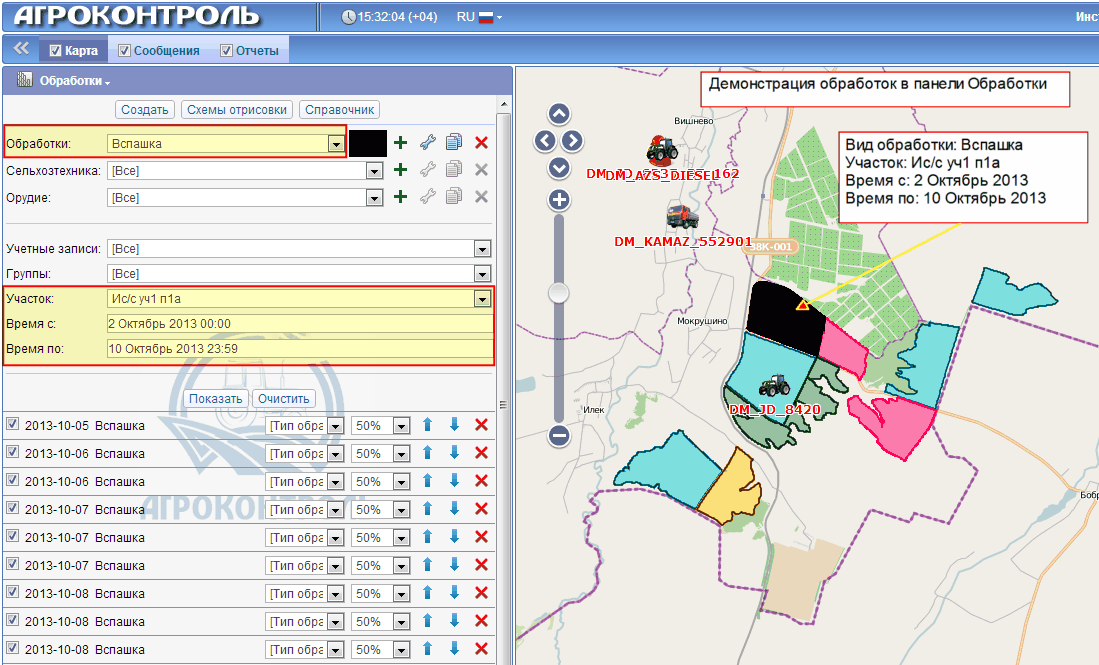The width and height of the screenshot is (1099, 665).
Task: Delete the Вспашка treatment with red X
Action: pos(481,143)
